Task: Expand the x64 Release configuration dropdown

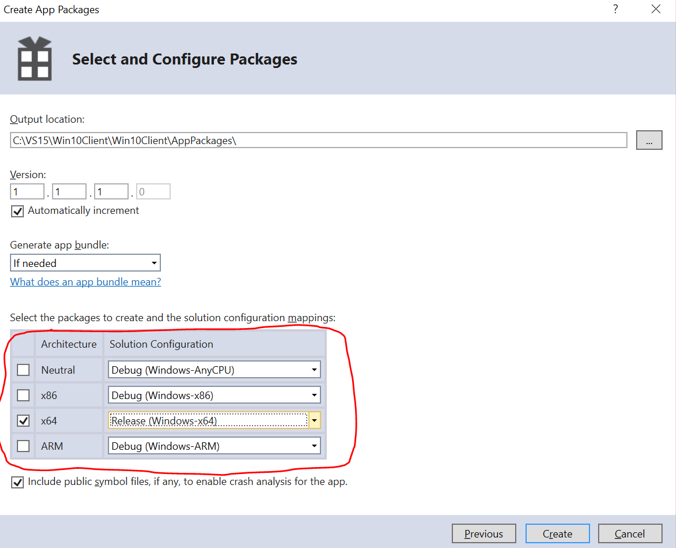Action: pos(314,421)
